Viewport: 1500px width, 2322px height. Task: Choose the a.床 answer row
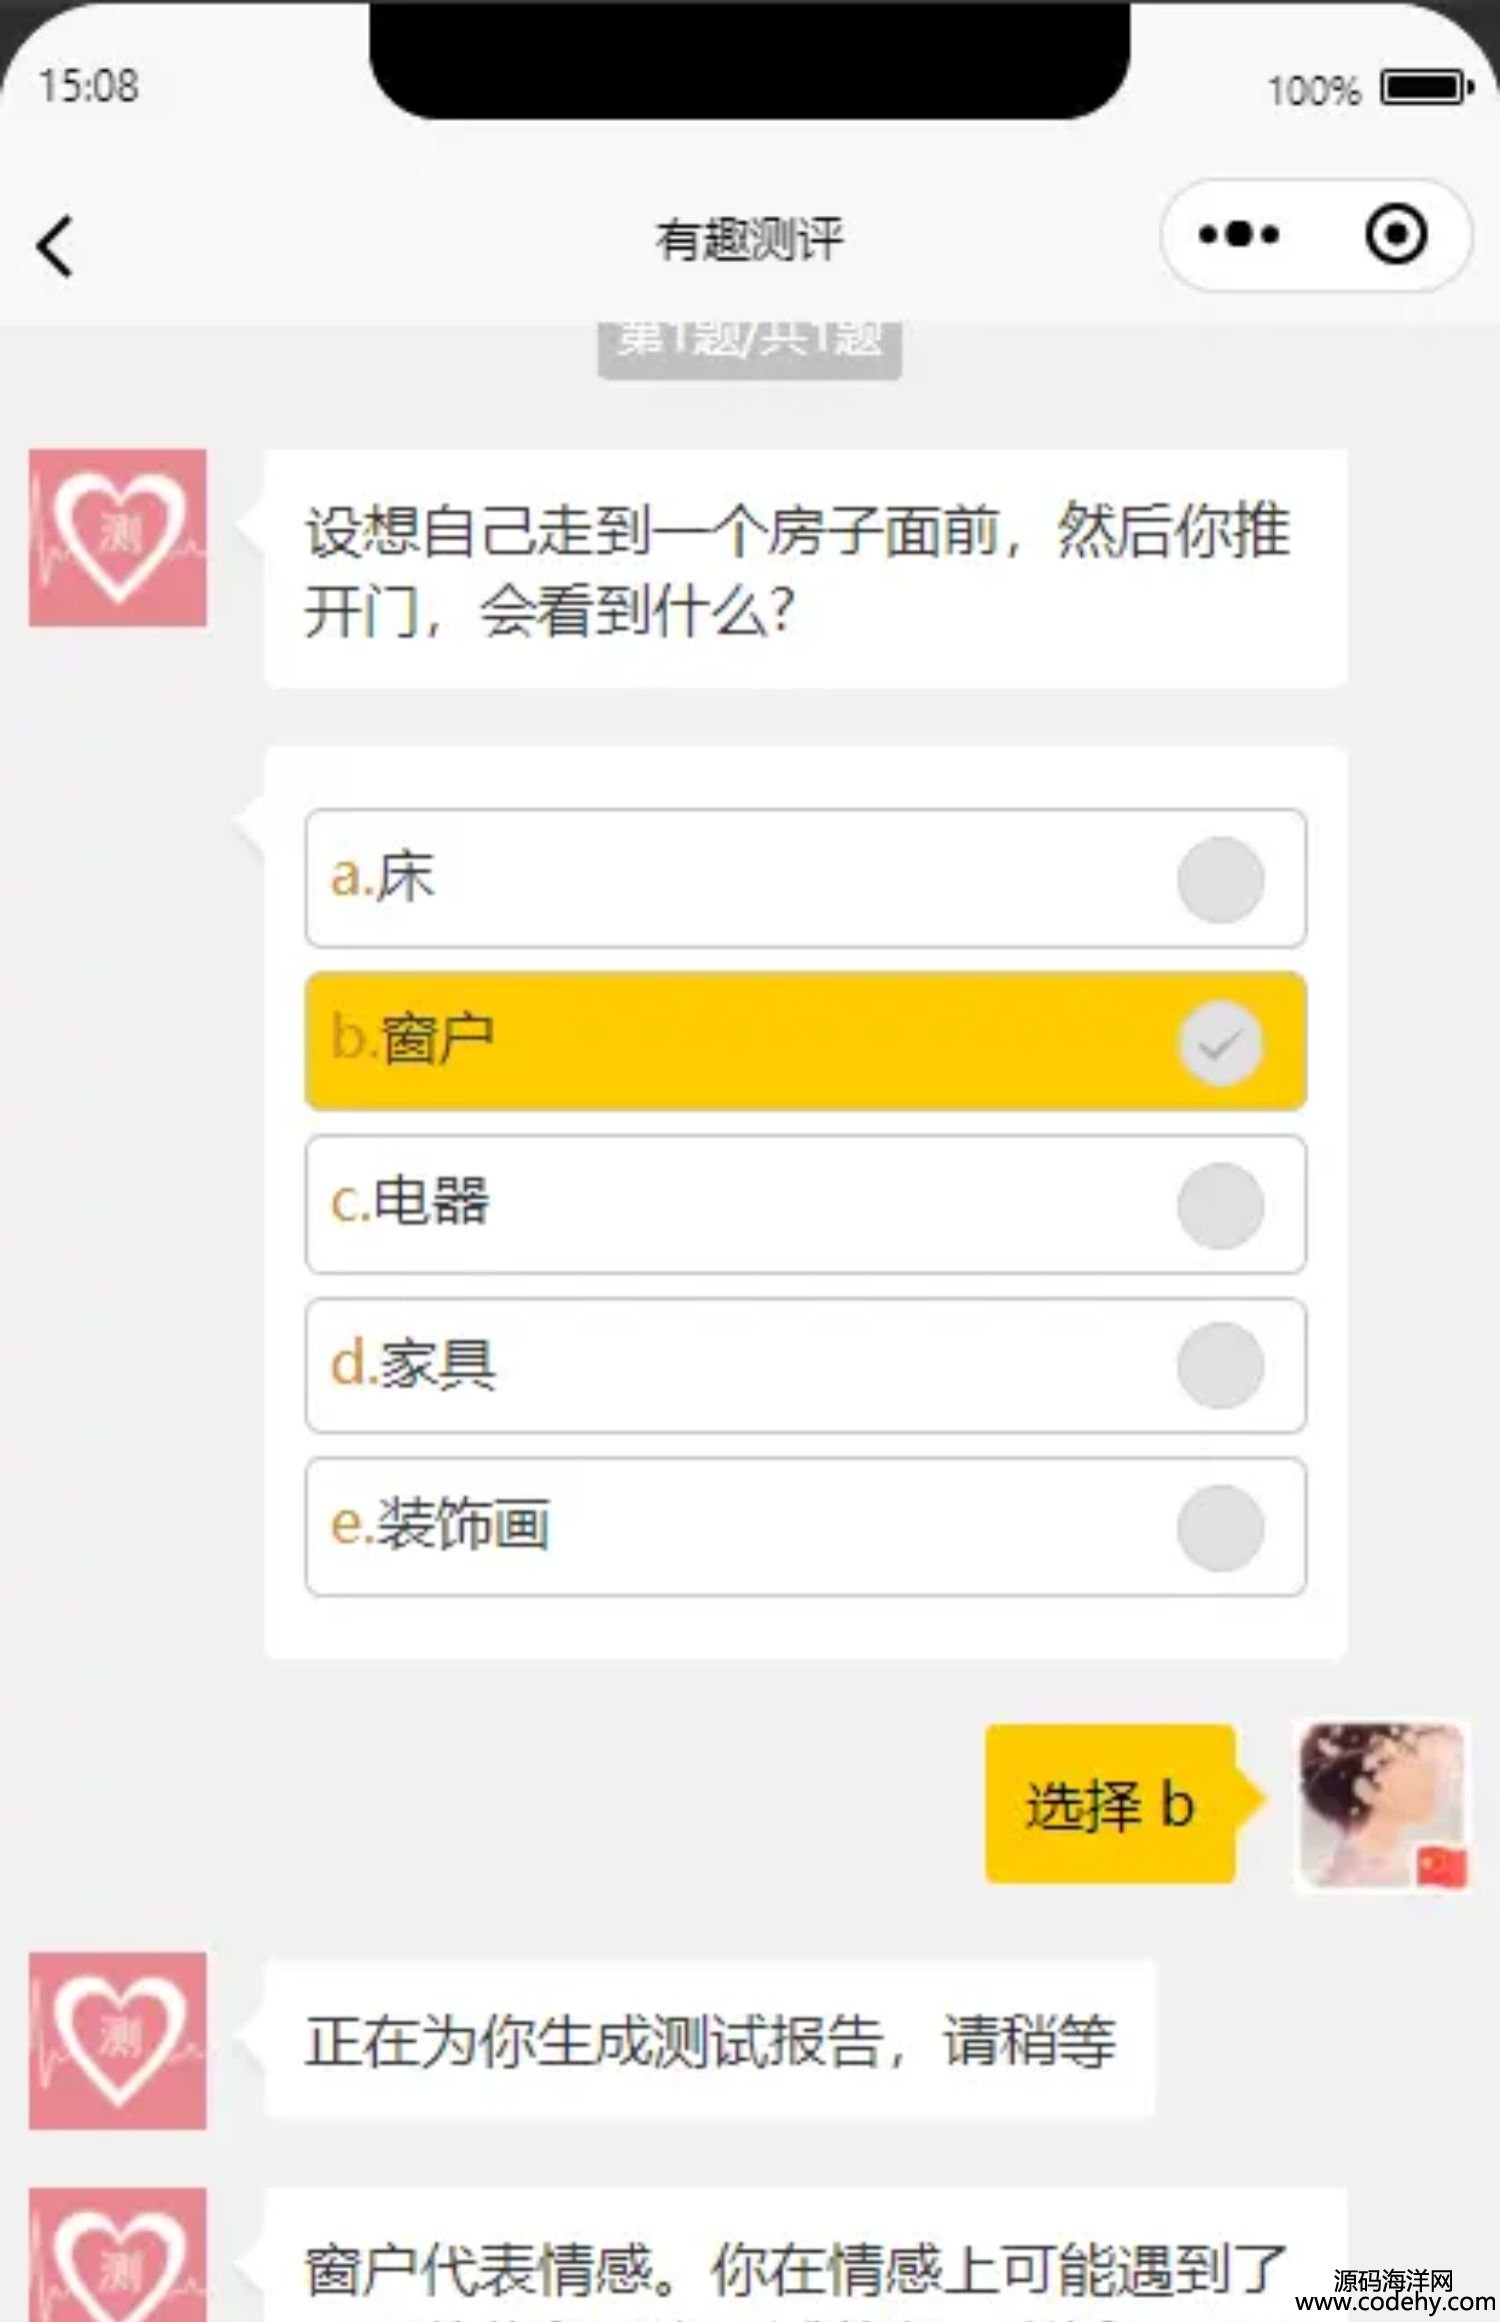[x=805, y=879]
